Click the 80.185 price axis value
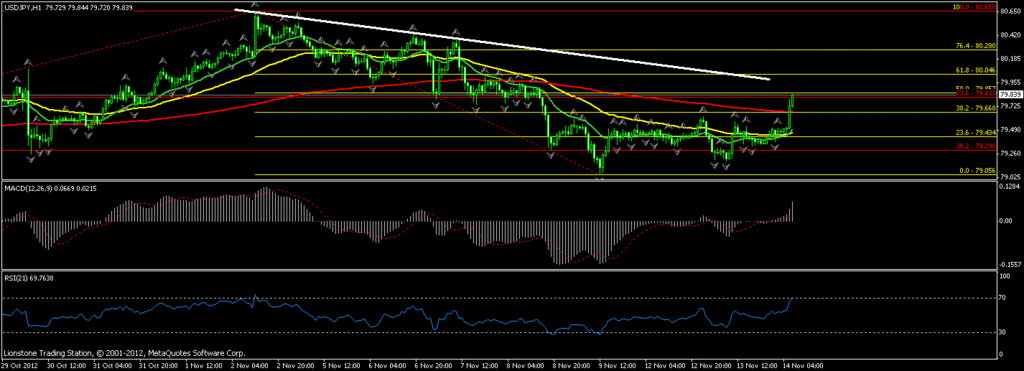Screen dimensions: 1024x371 1010,58
